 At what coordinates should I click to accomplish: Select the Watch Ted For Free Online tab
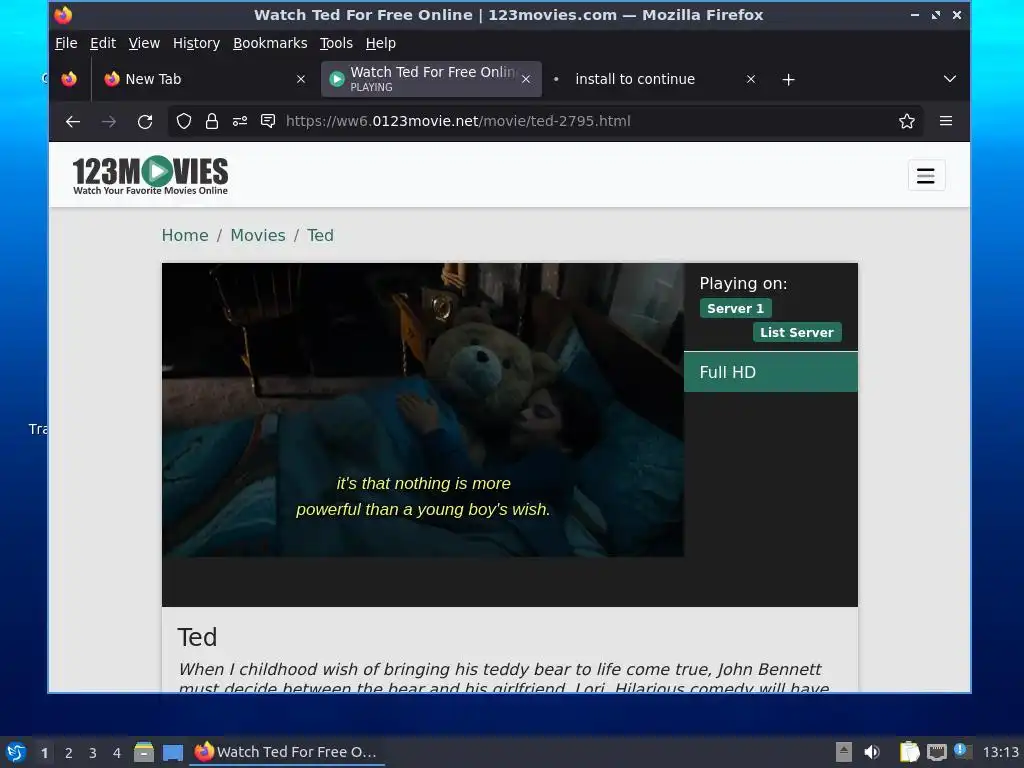point(431,79)
